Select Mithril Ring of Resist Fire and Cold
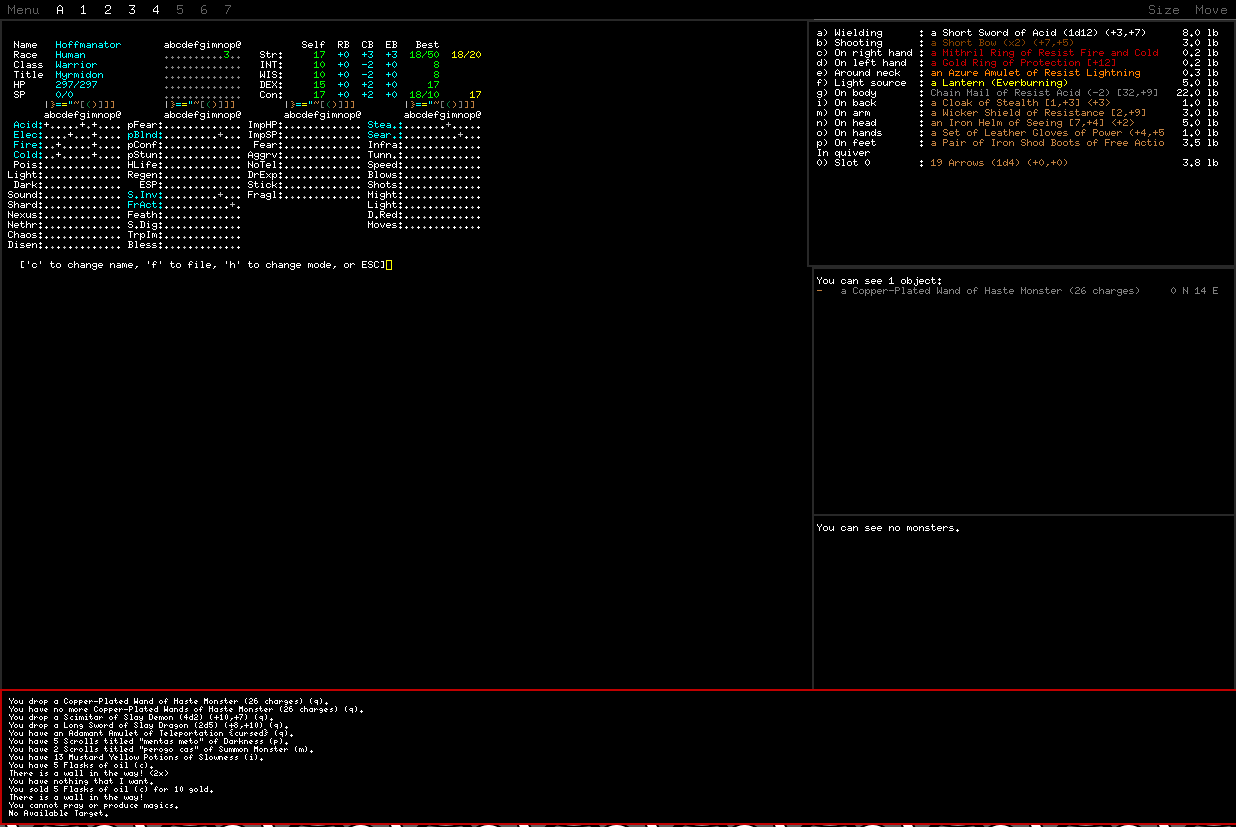1236x827 pixels. pyautogui.click(x=1044, y=53)
